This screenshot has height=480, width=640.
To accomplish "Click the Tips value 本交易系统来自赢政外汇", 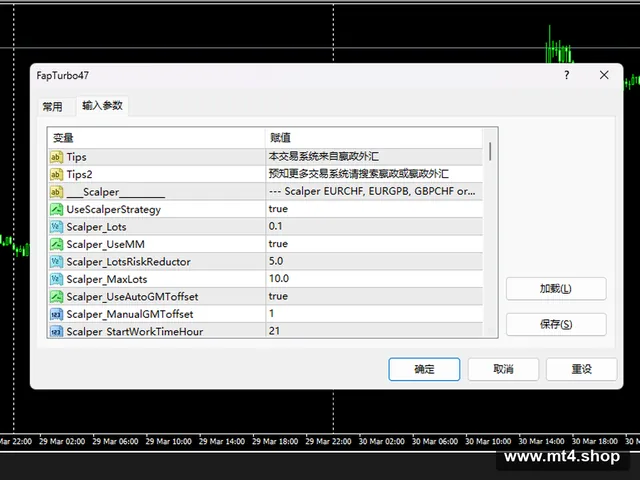I will click(x=323, y=156).
